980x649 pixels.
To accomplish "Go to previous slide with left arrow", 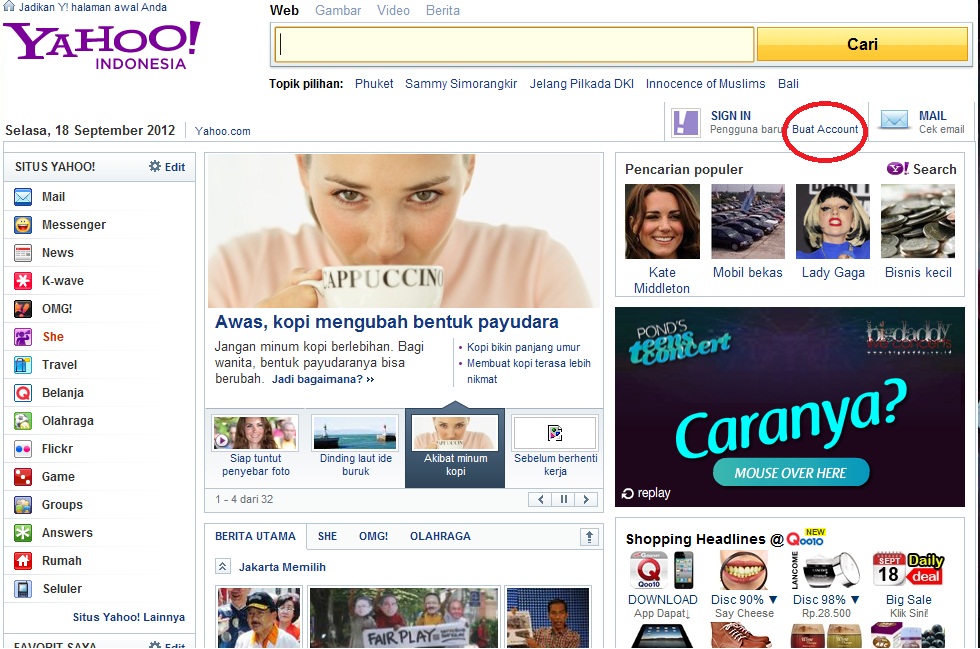I will coord(540,499).
